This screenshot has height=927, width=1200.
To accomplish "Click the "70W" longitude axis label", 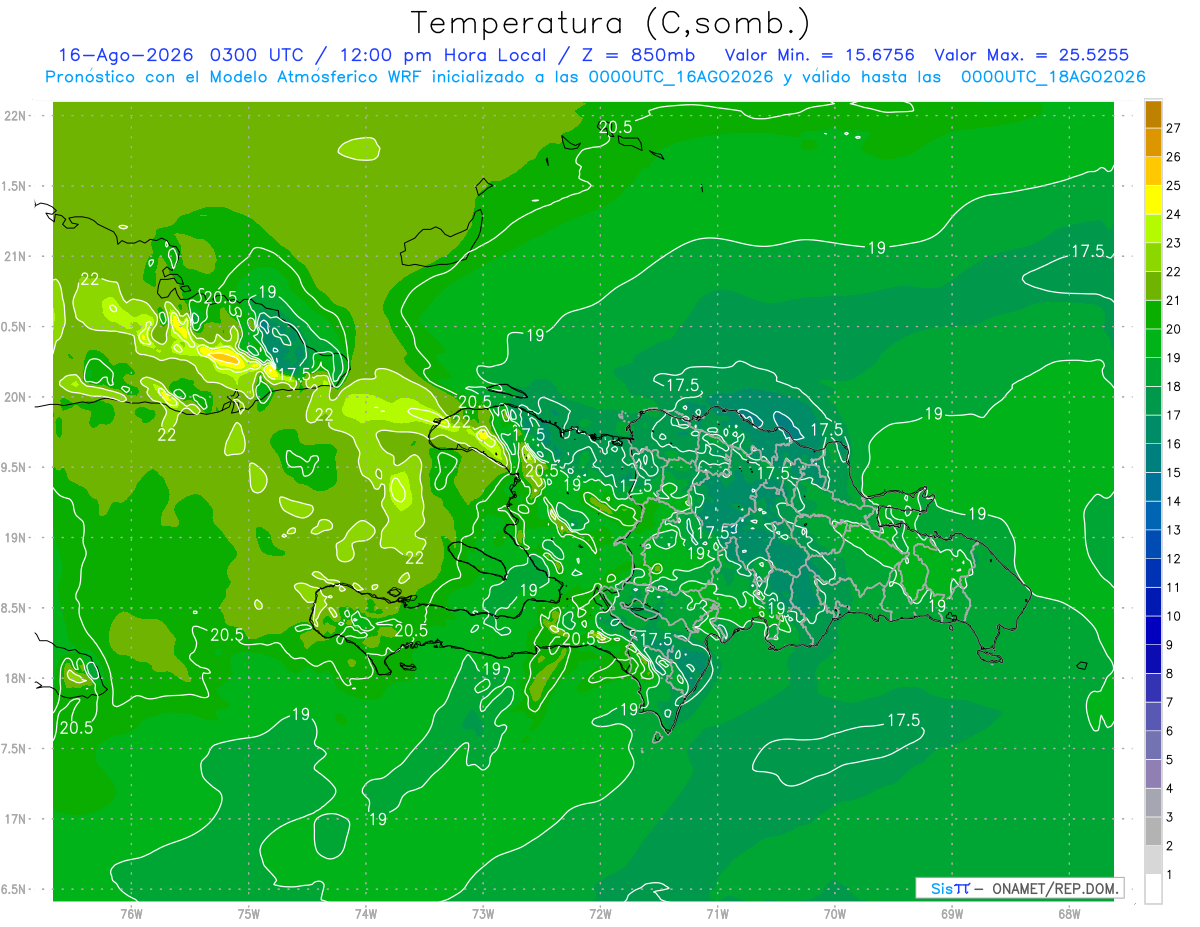I will point(835,913).
